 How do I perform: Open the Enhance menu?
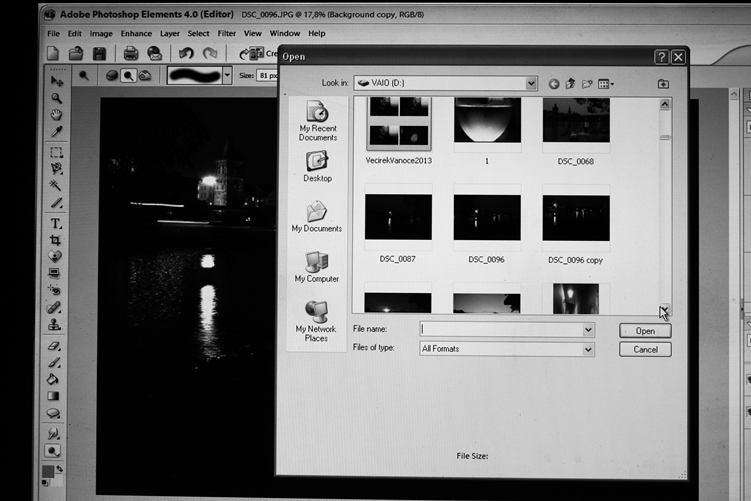click(136, 34)
